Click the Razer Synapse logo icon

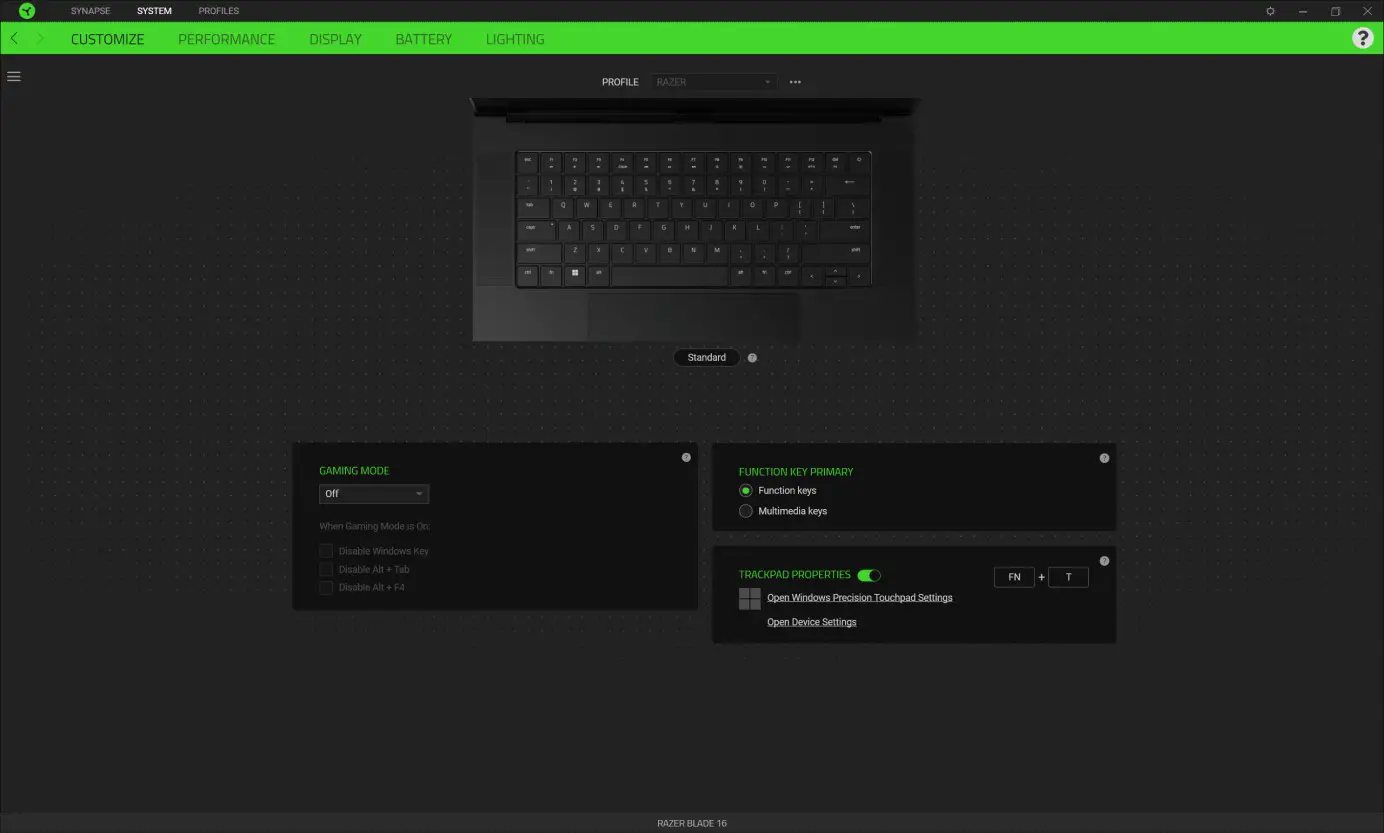tap(26, 10)
